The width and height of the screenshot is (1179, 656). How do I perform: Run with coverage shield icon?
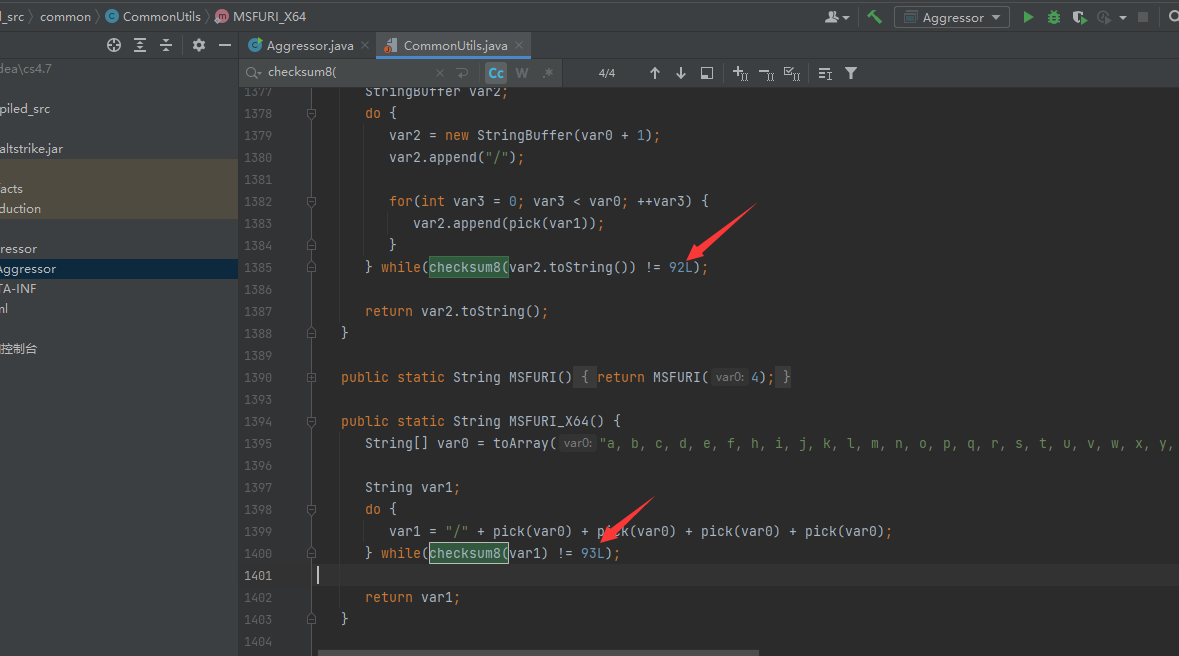(x=1079, y=17)
